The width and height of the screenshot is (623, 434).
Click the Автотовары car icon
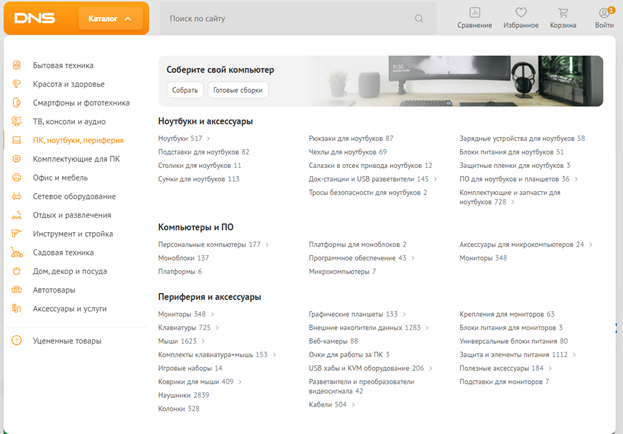click(16, 290)
